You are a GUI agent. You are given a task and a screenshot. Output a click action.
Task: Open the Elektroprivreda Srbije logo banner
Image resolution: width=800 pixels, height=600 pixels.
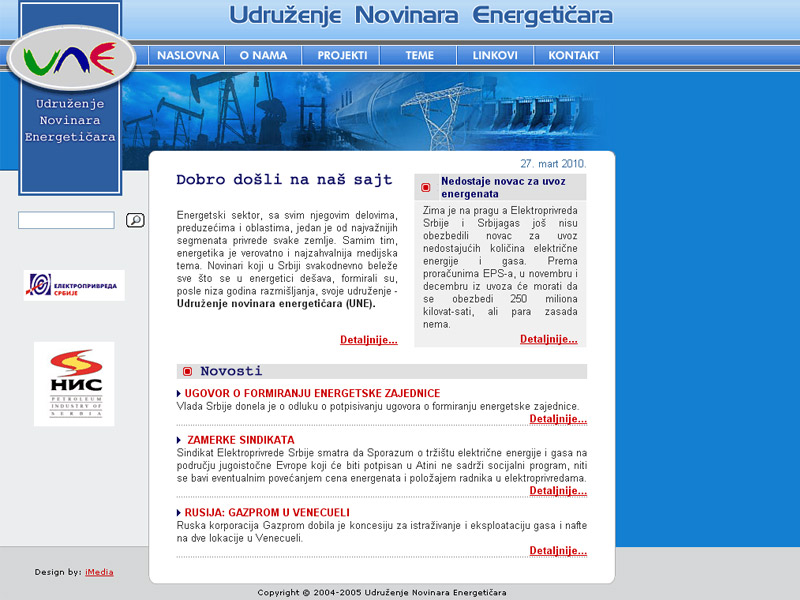pyautogui.click(x=74, y=285)
